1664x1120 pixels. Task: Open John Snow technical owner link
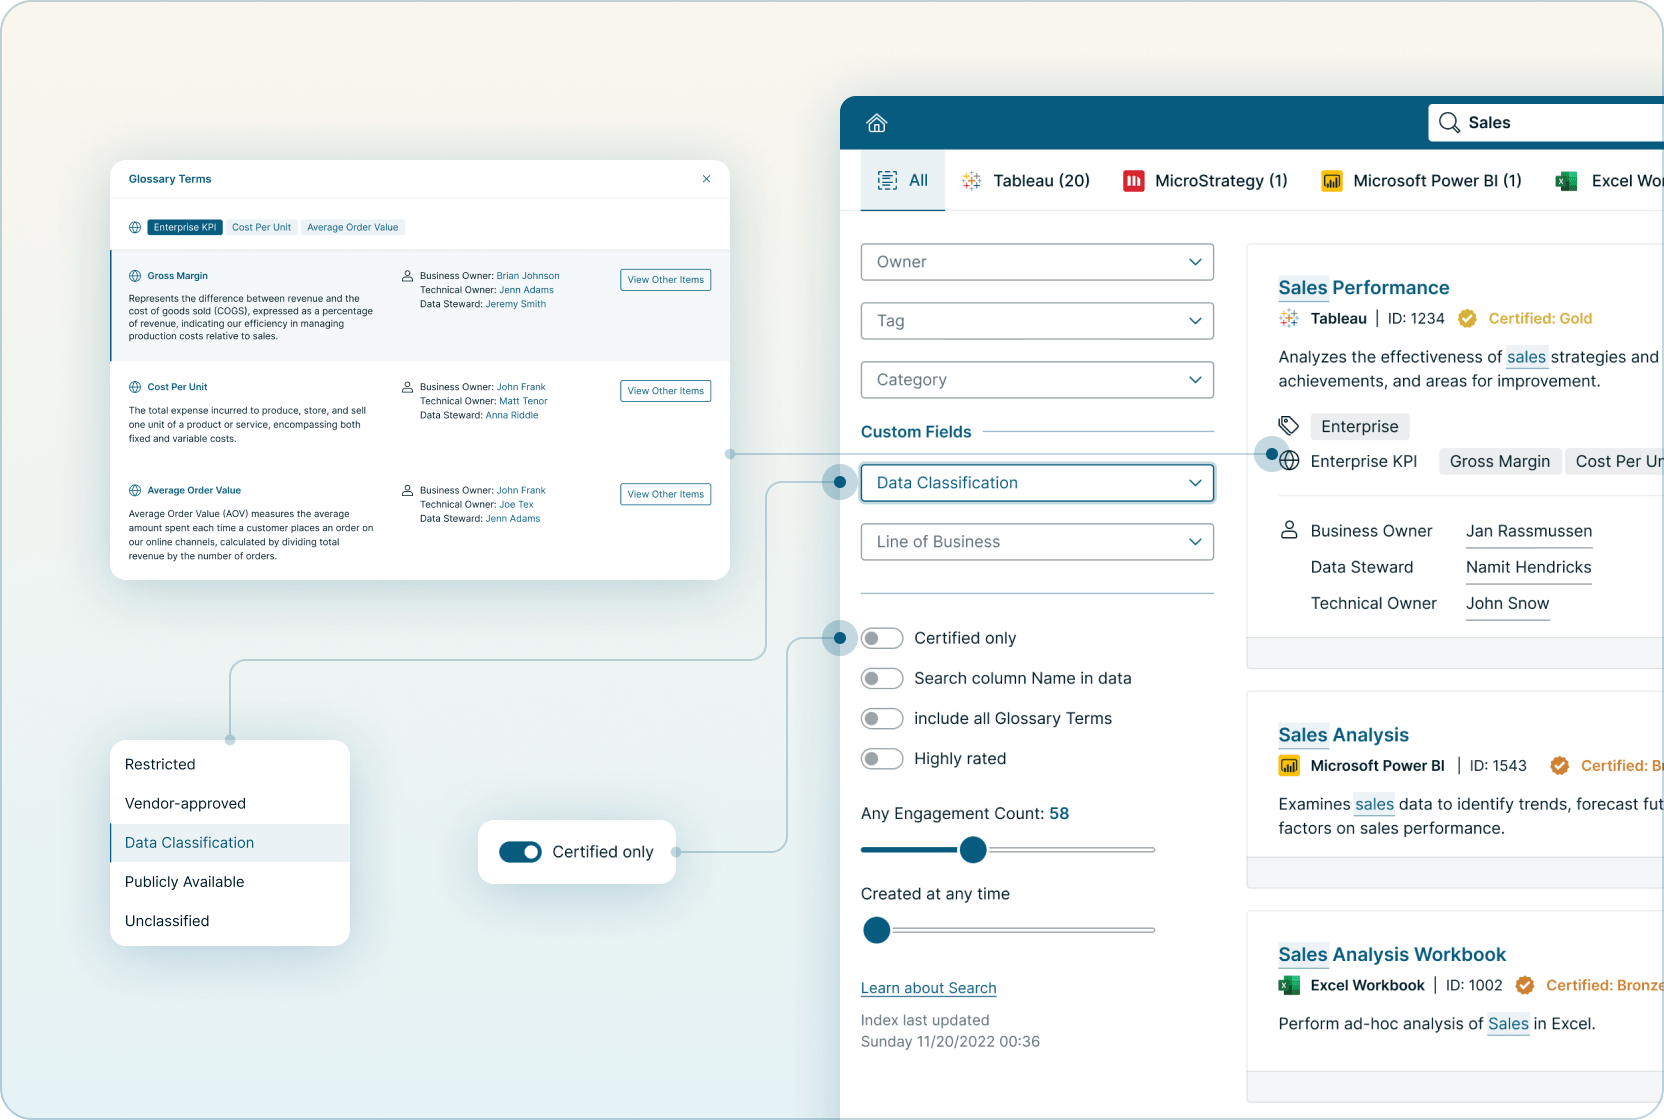click(1508, 603)
